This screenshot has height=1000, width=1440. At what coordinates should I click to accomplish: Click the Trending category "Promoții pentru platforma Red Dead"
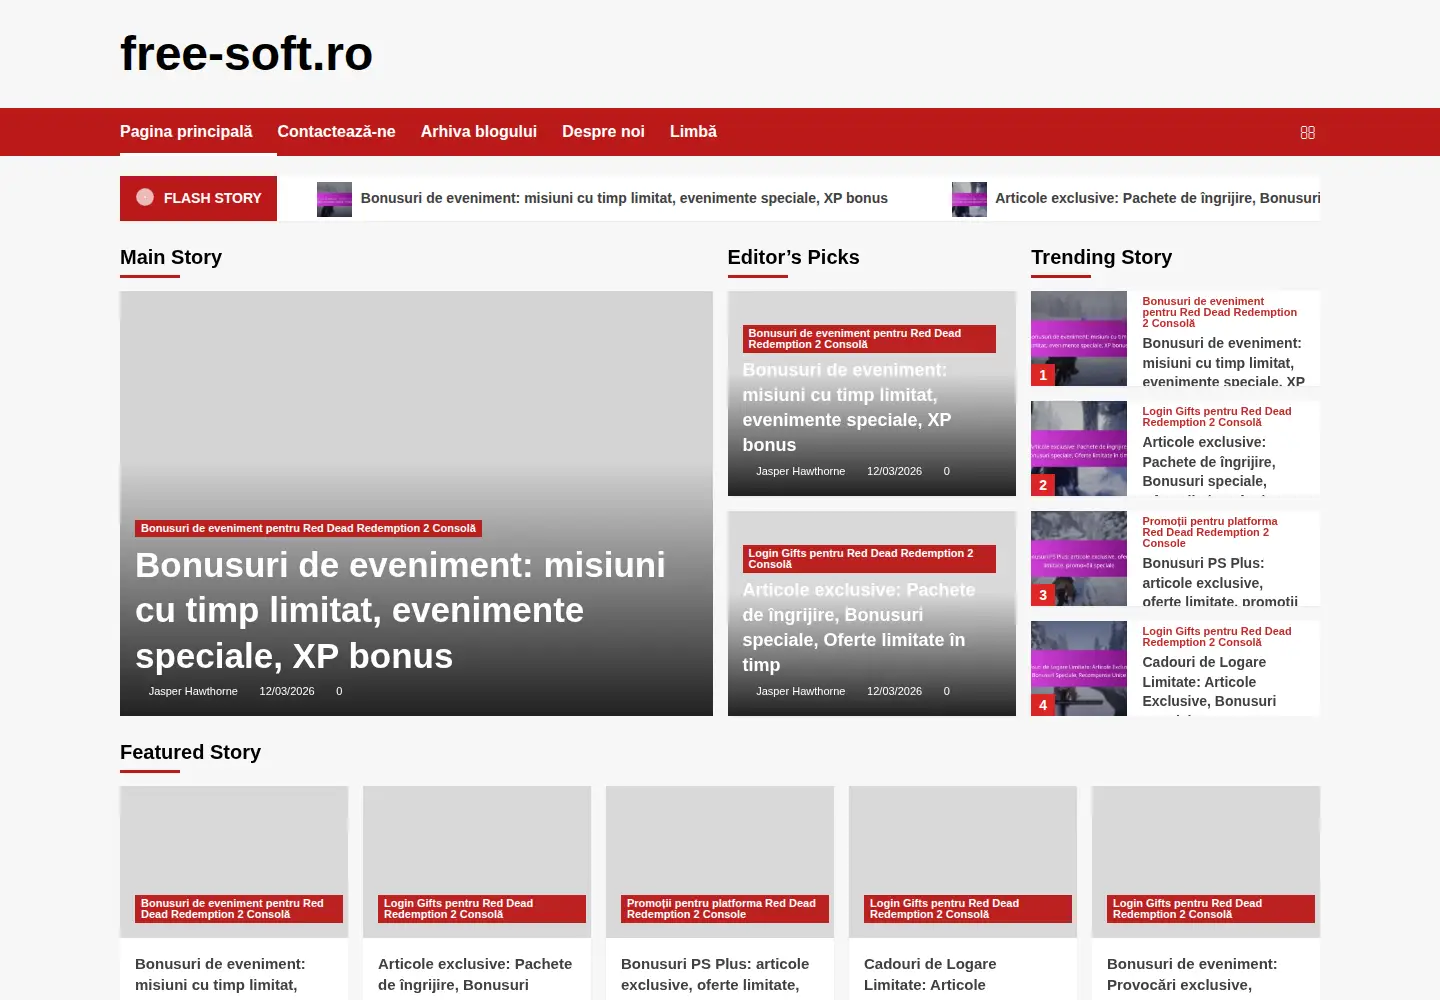[x=1210, y=532]
